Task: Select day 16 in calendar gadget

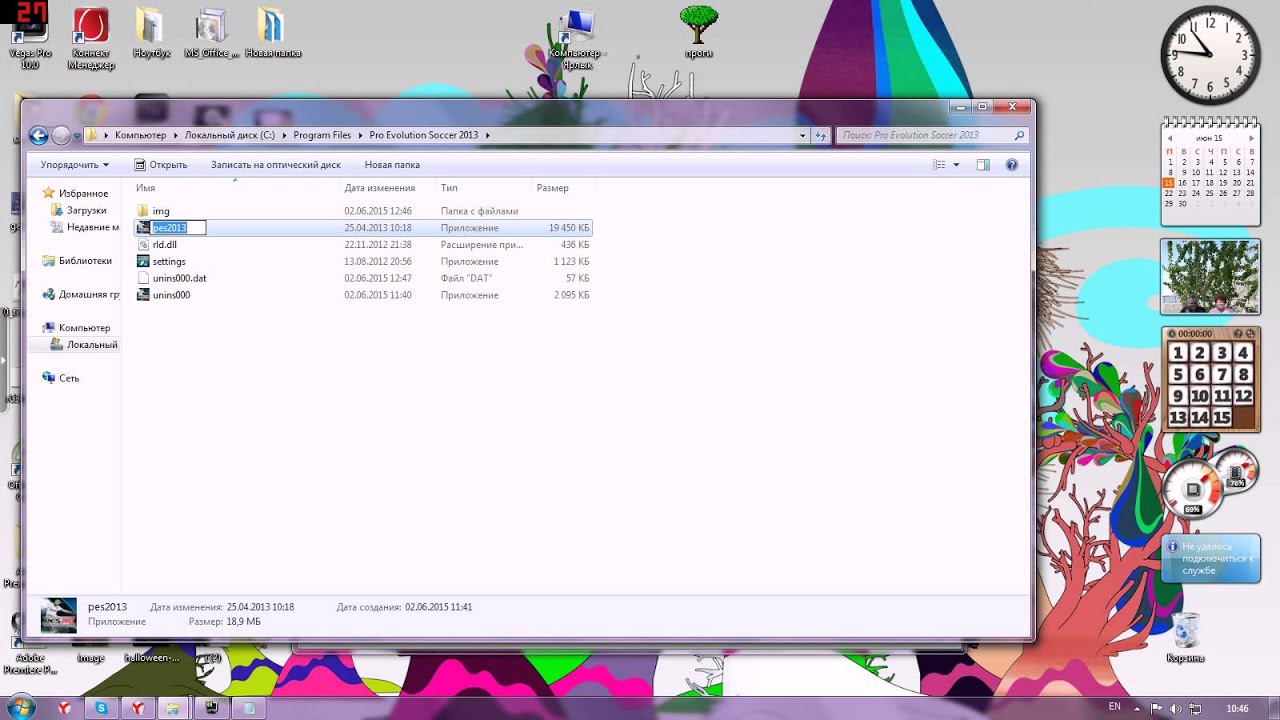Action: click(1182, 183)
